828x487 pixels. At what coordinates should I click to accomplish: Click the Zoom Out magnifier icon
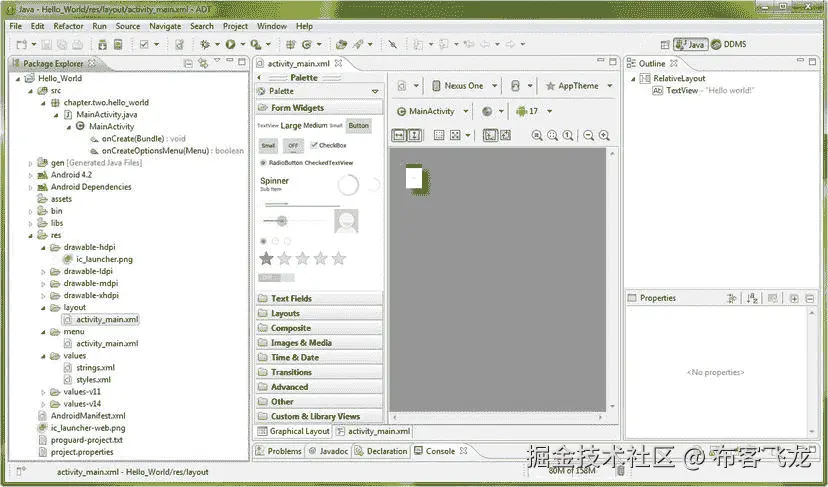(588, 135)
